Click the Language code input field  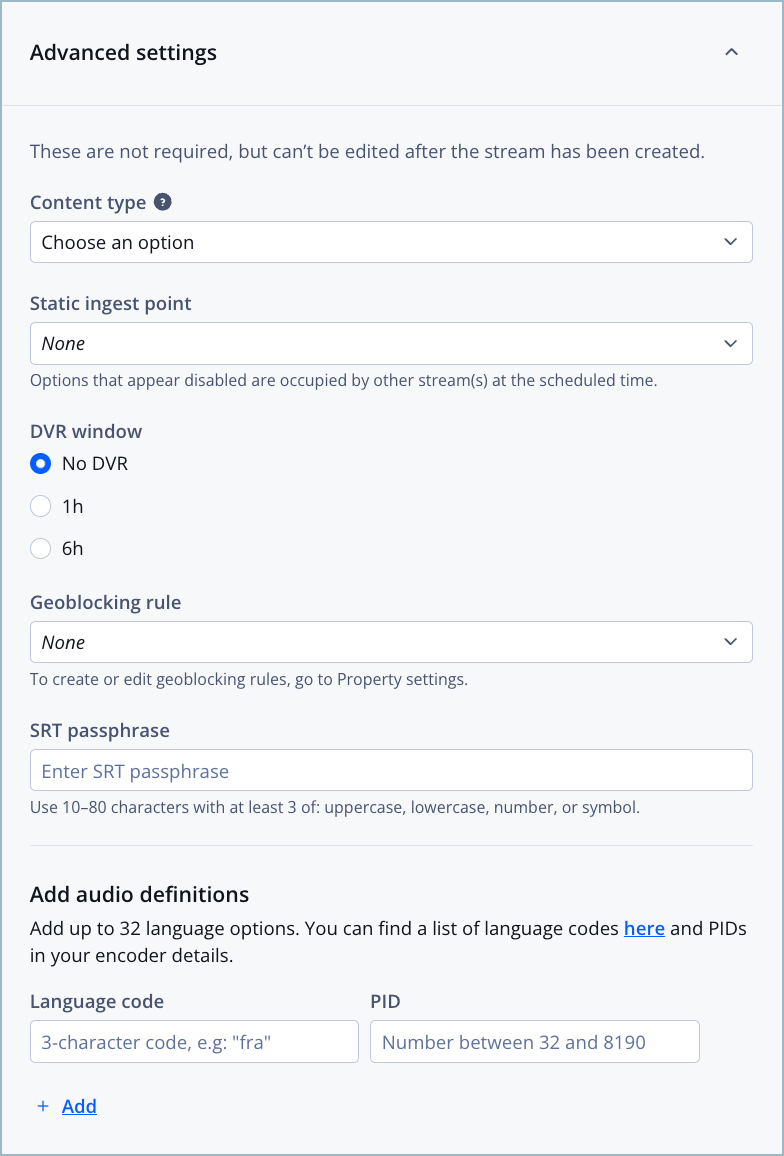(x=194, y=1041)
